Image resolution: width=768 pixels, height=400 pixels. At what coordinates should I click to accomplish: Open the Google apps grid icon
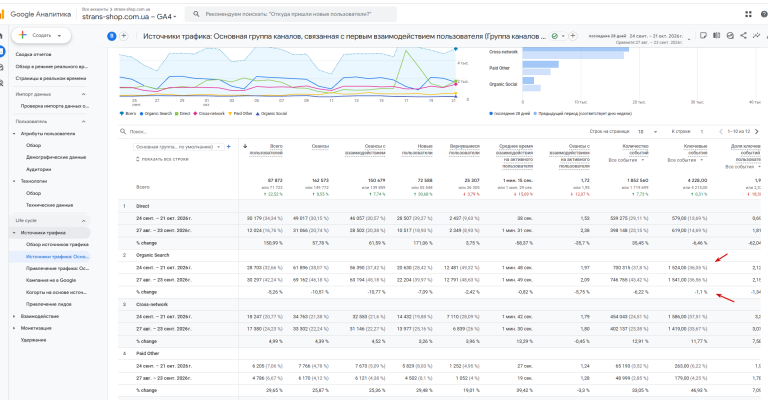click(x=748, y=14)
